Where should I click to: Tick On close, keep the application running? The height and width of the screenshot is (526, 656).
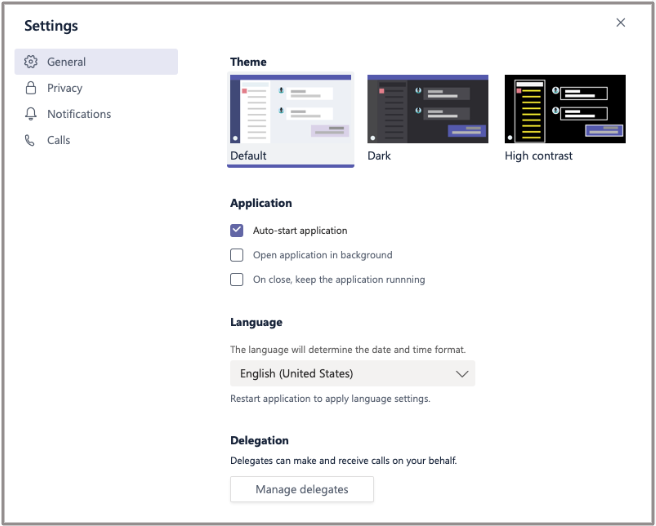pos(237,280)
